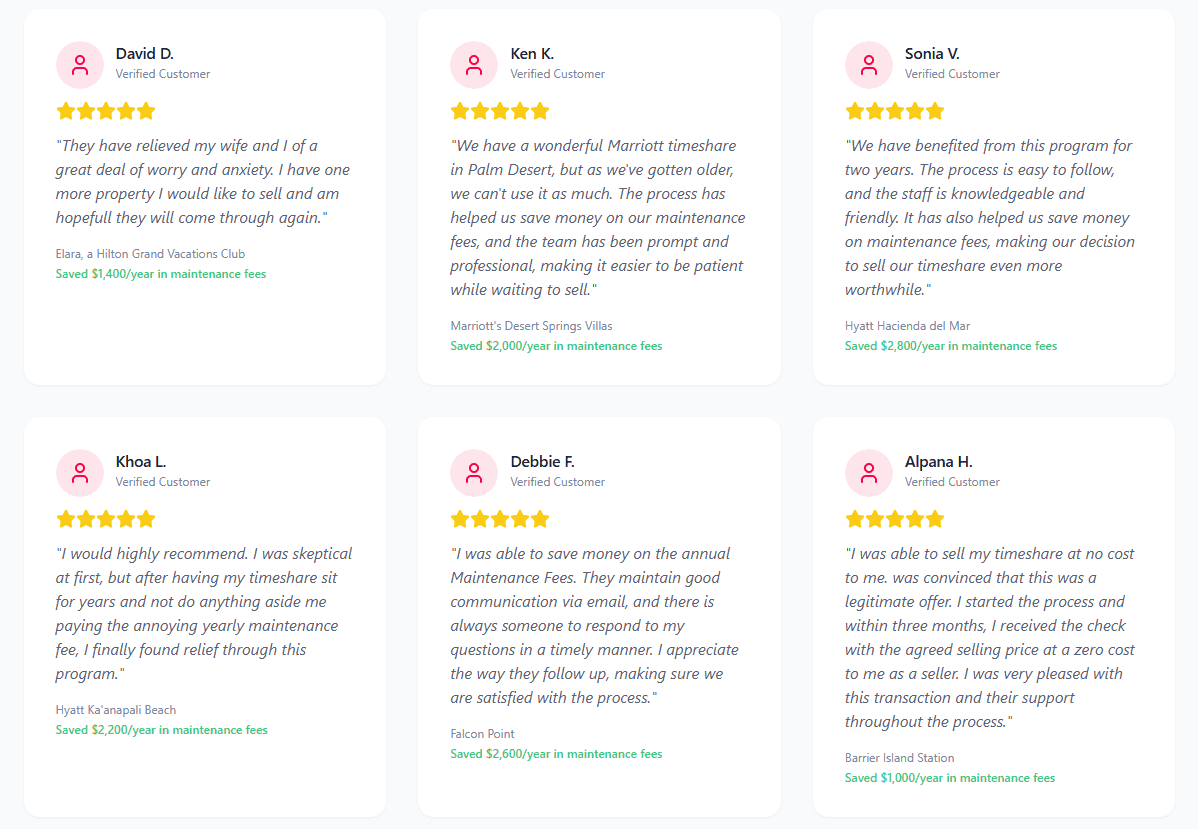This screenshot has height=829, width=1198.
Task: Click David D.'s avatar icon
Action: pyautogui.click(x=80, y=65)
